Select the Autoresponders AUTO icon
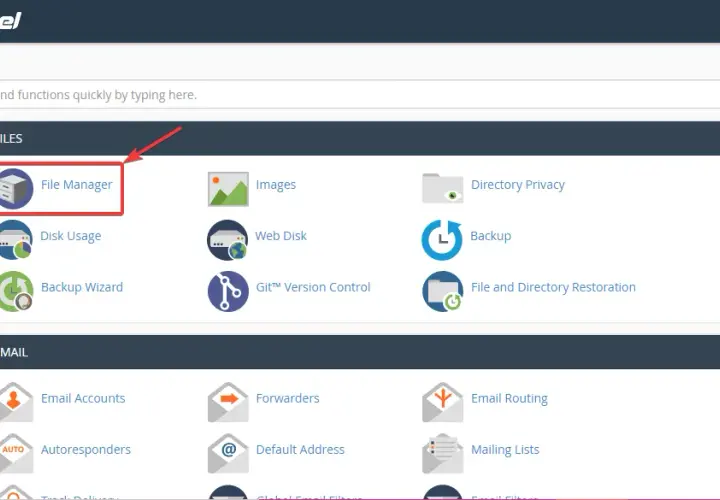Image resolution: width=720 pixels, height=500 pixels. click(x=16, y=453)
